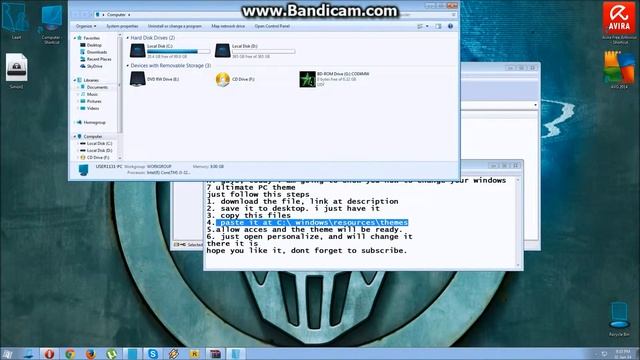Image resolution: width=640 pixels, height=360 pixels.
Task: Collapse the Favorites tree section
Action: 75,38
